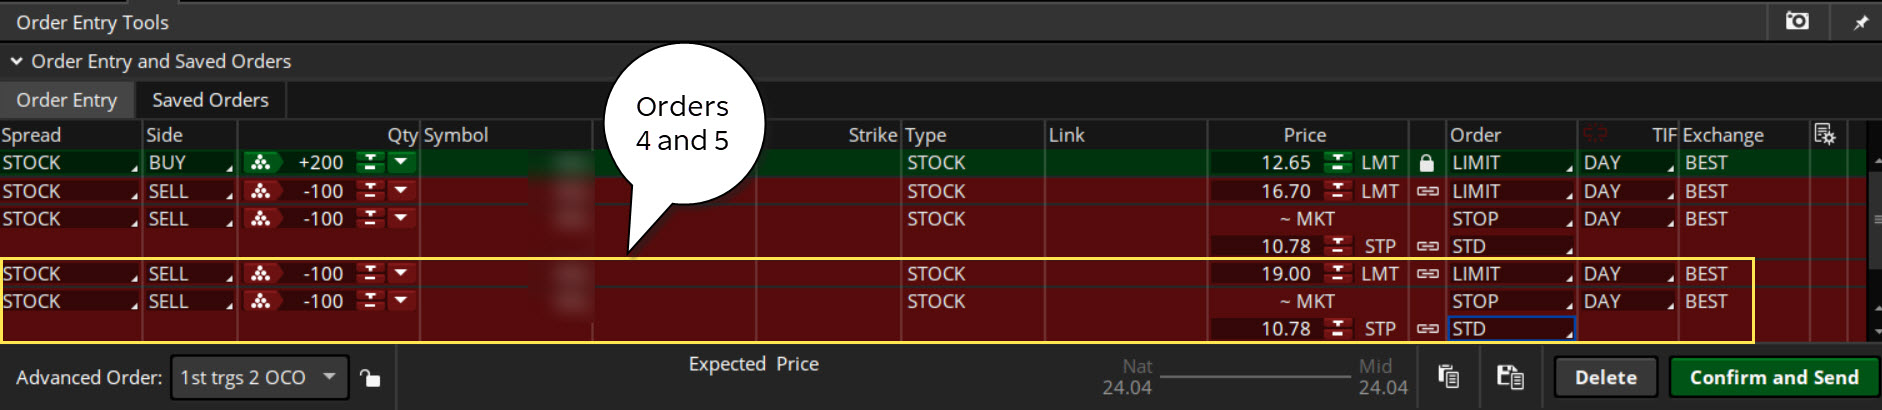Screen dimensions: 1882x410
Task: Adjust the 16.70 price stepper
Action: click(x=1337, y=191)
